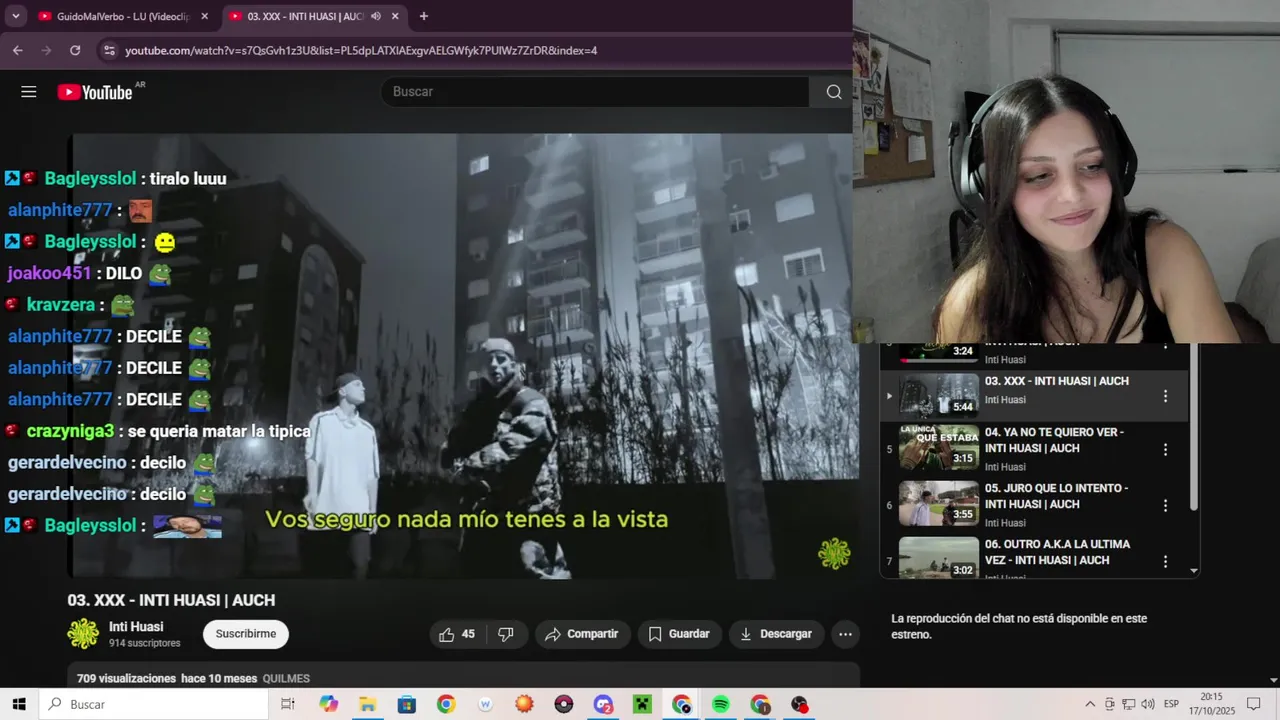
Task: Open options menu for 06. OUTRO playlist item
Action: [1165, 562]
